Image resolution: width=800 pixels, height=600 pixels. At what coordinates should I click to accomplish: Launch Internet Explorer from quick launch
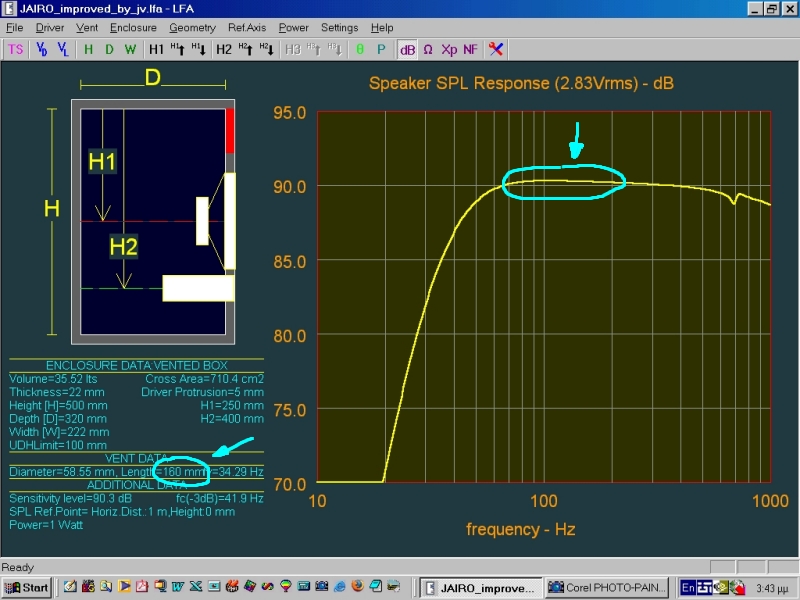pos(340,586)
